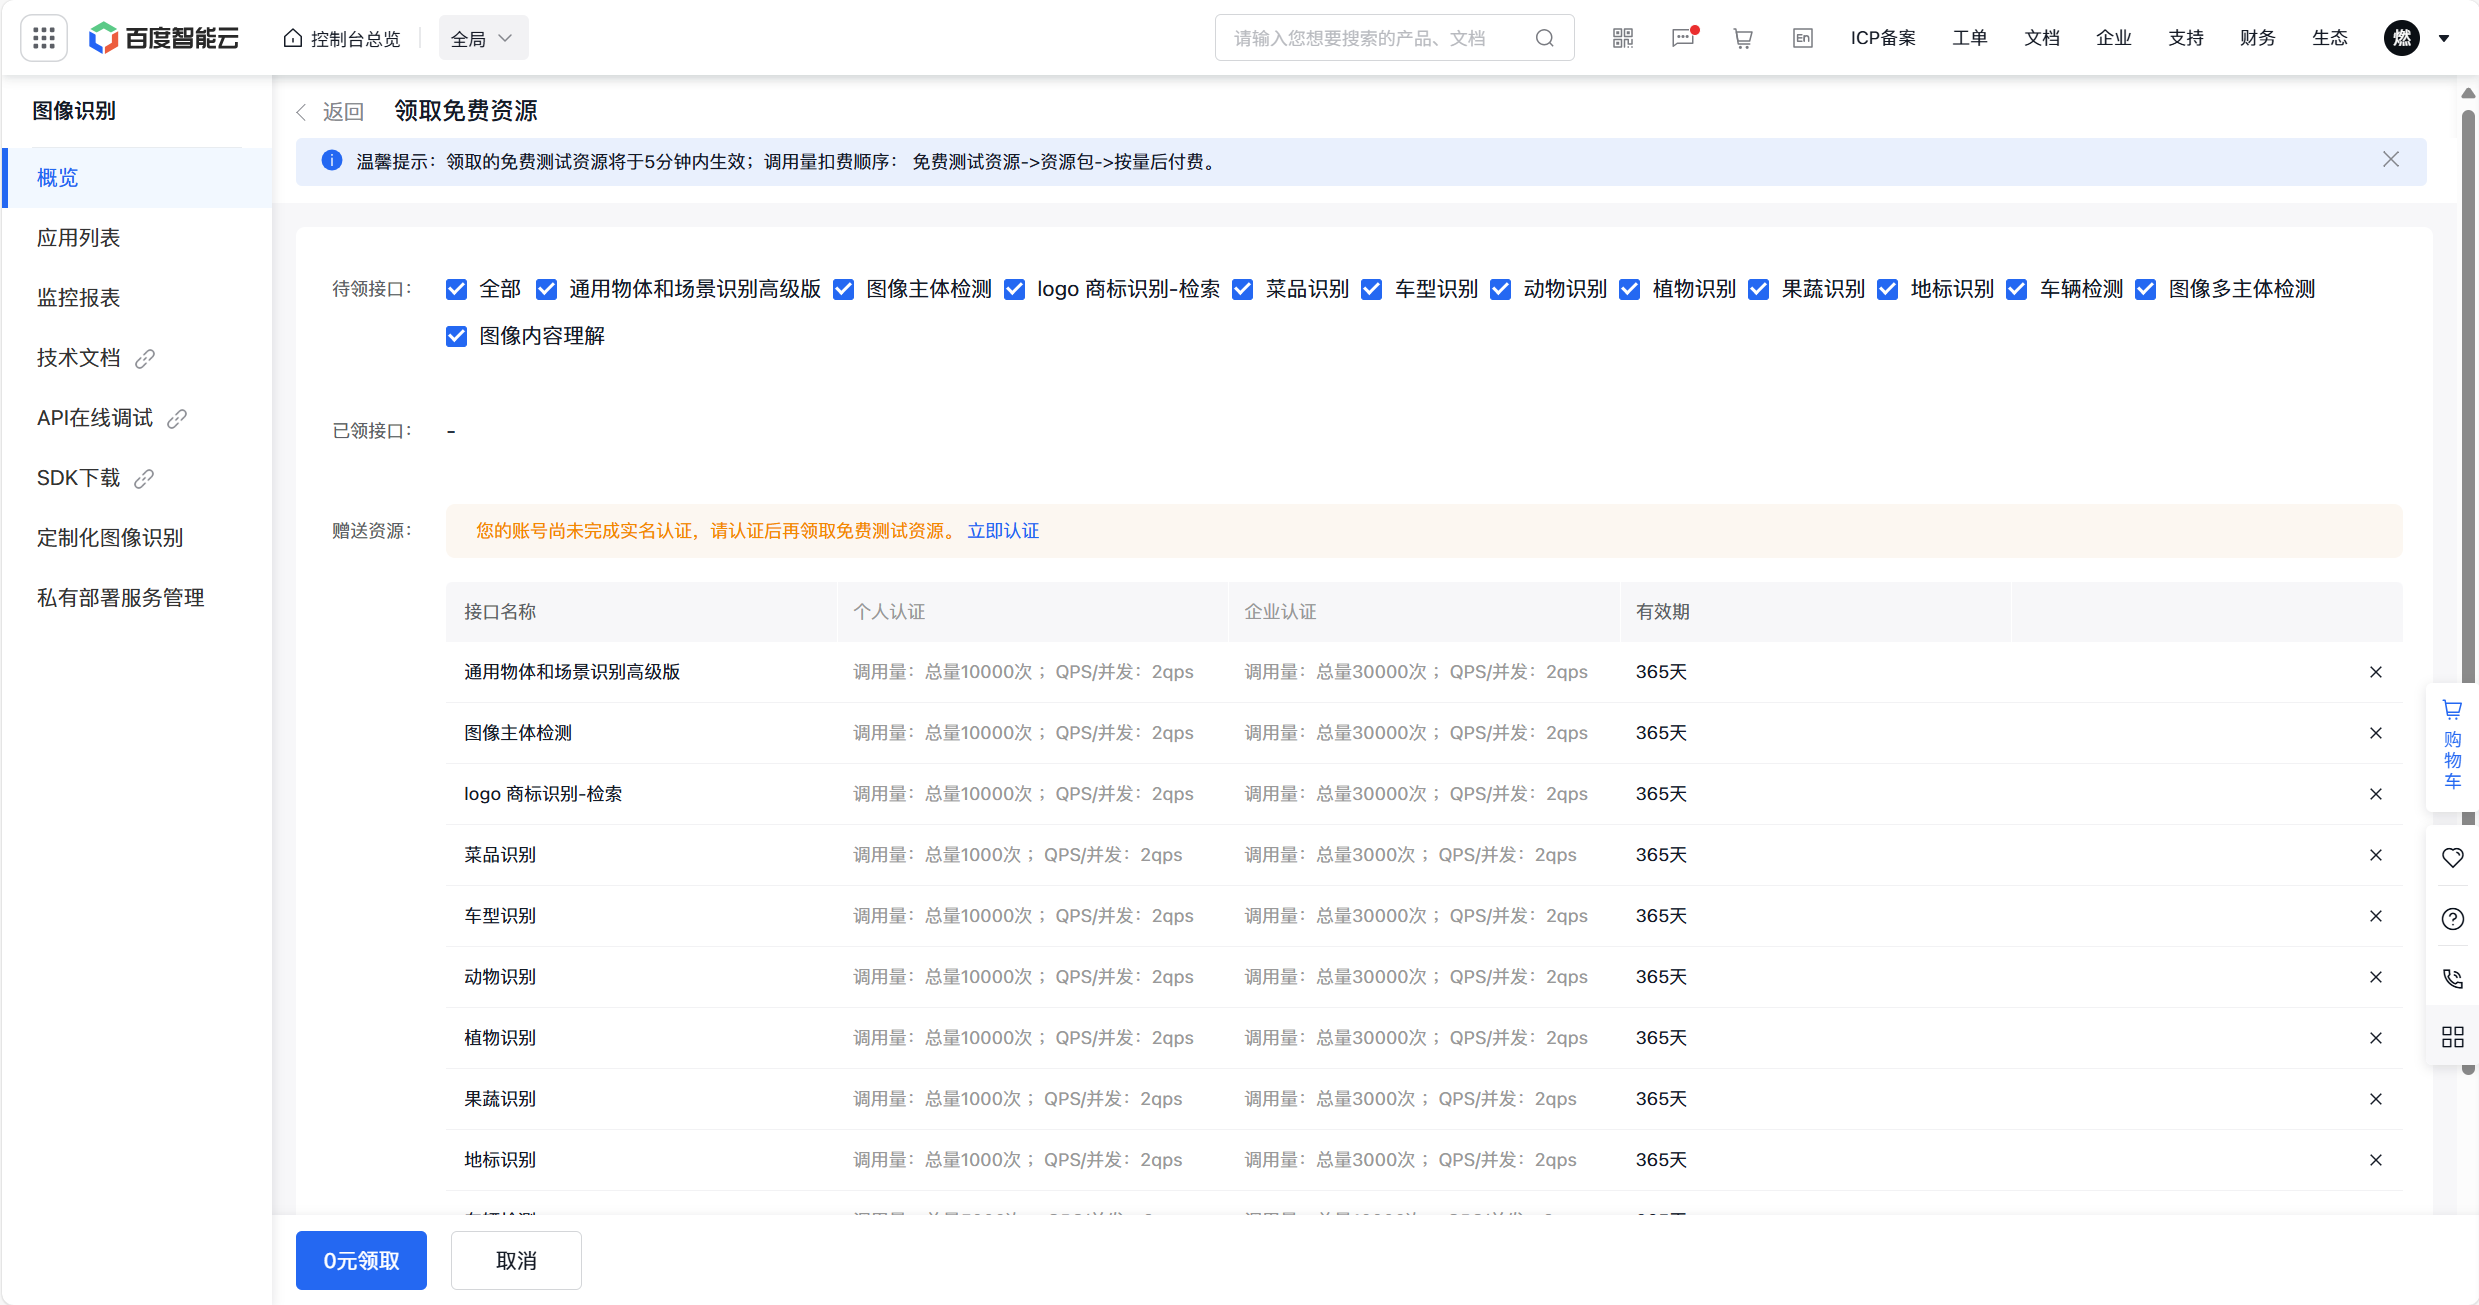The width and height of the screenshot is (2479, 1305).
Task: Toggle the 菜品识别 checkbox
Action: 1242,289
